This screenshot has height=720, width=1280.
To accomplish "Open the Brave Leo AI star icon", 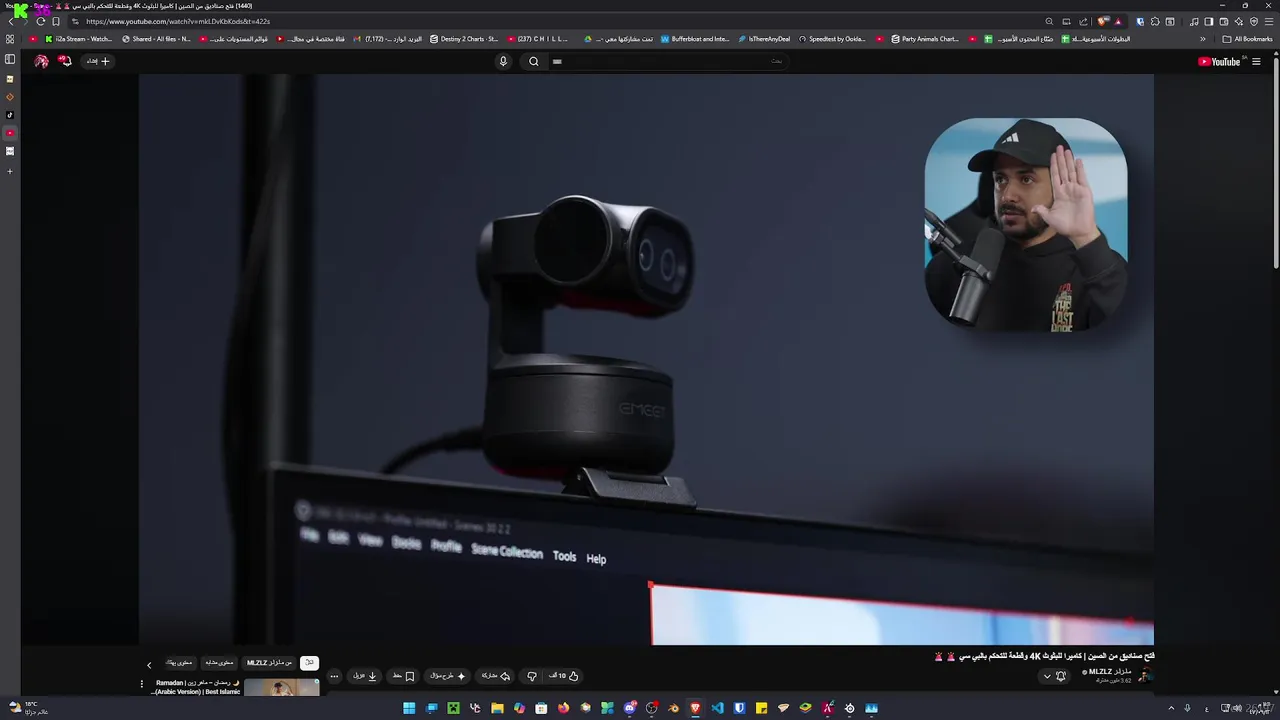I will [x=1239, y=21].
